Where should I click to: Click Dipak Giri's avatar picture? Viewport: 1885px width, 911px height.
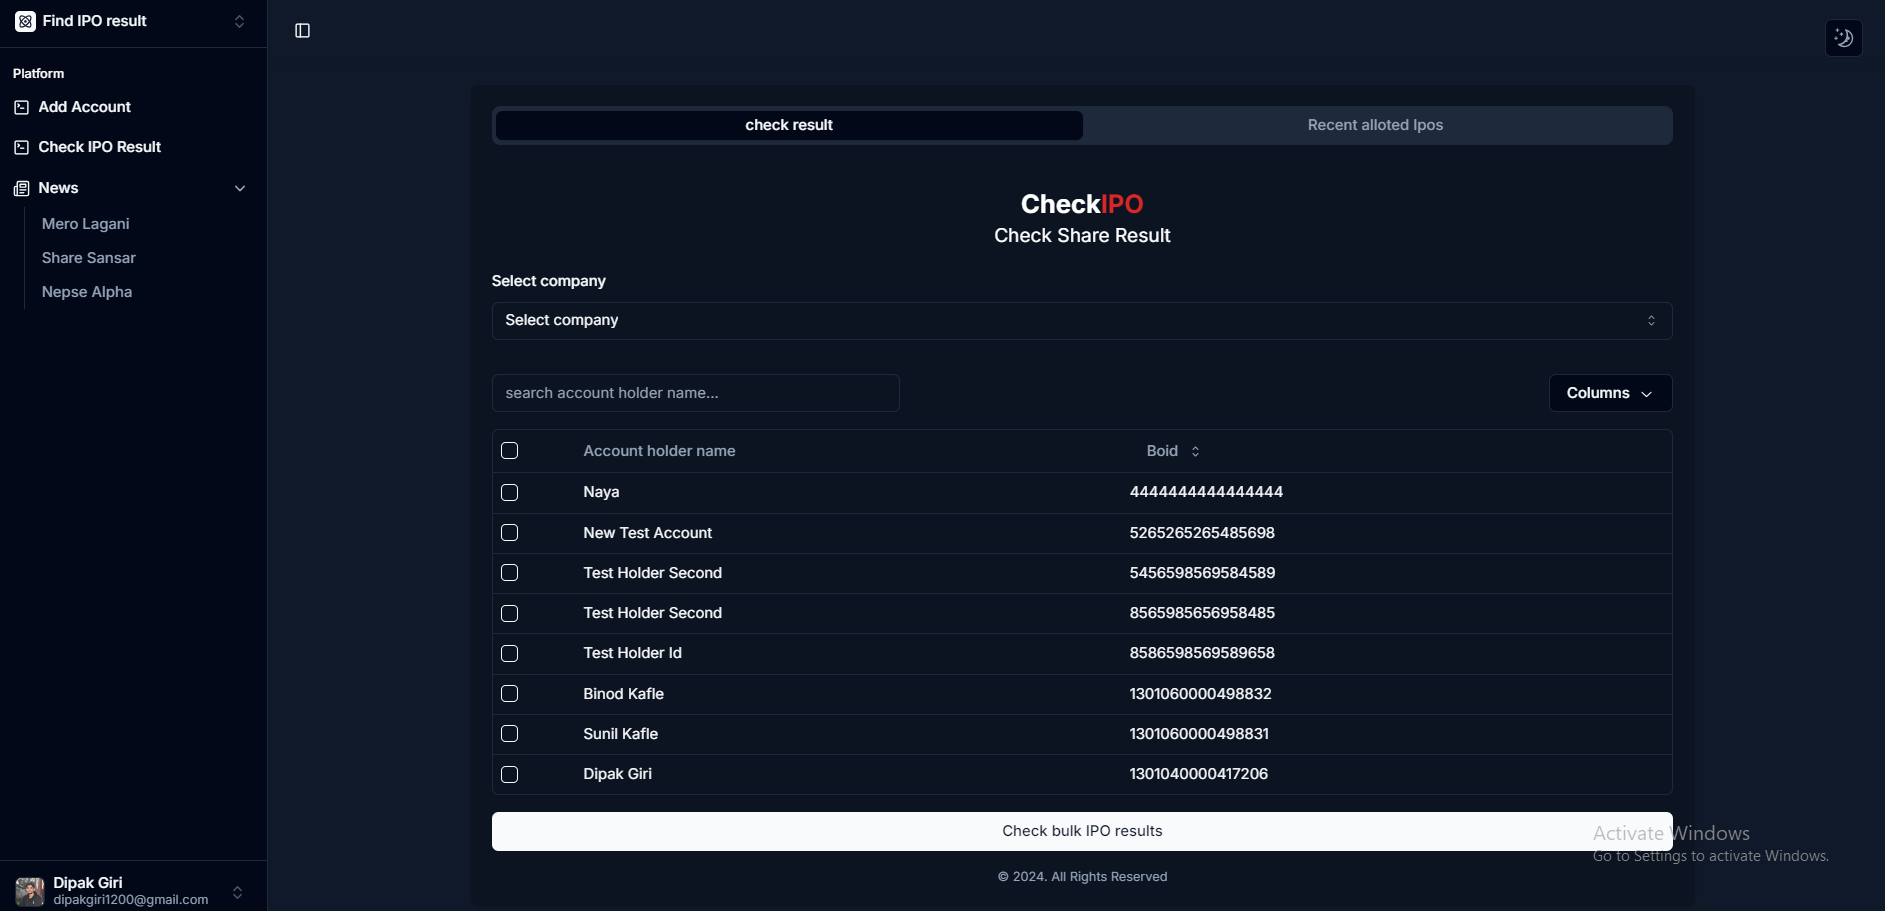coord(30,891)
